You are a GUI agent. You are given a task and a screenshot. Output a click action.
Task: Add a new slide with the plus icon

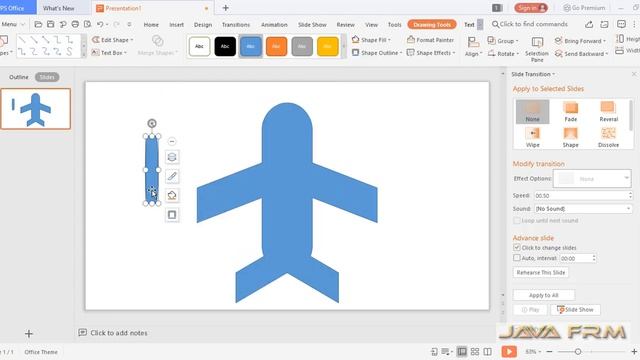coord(29,333)
